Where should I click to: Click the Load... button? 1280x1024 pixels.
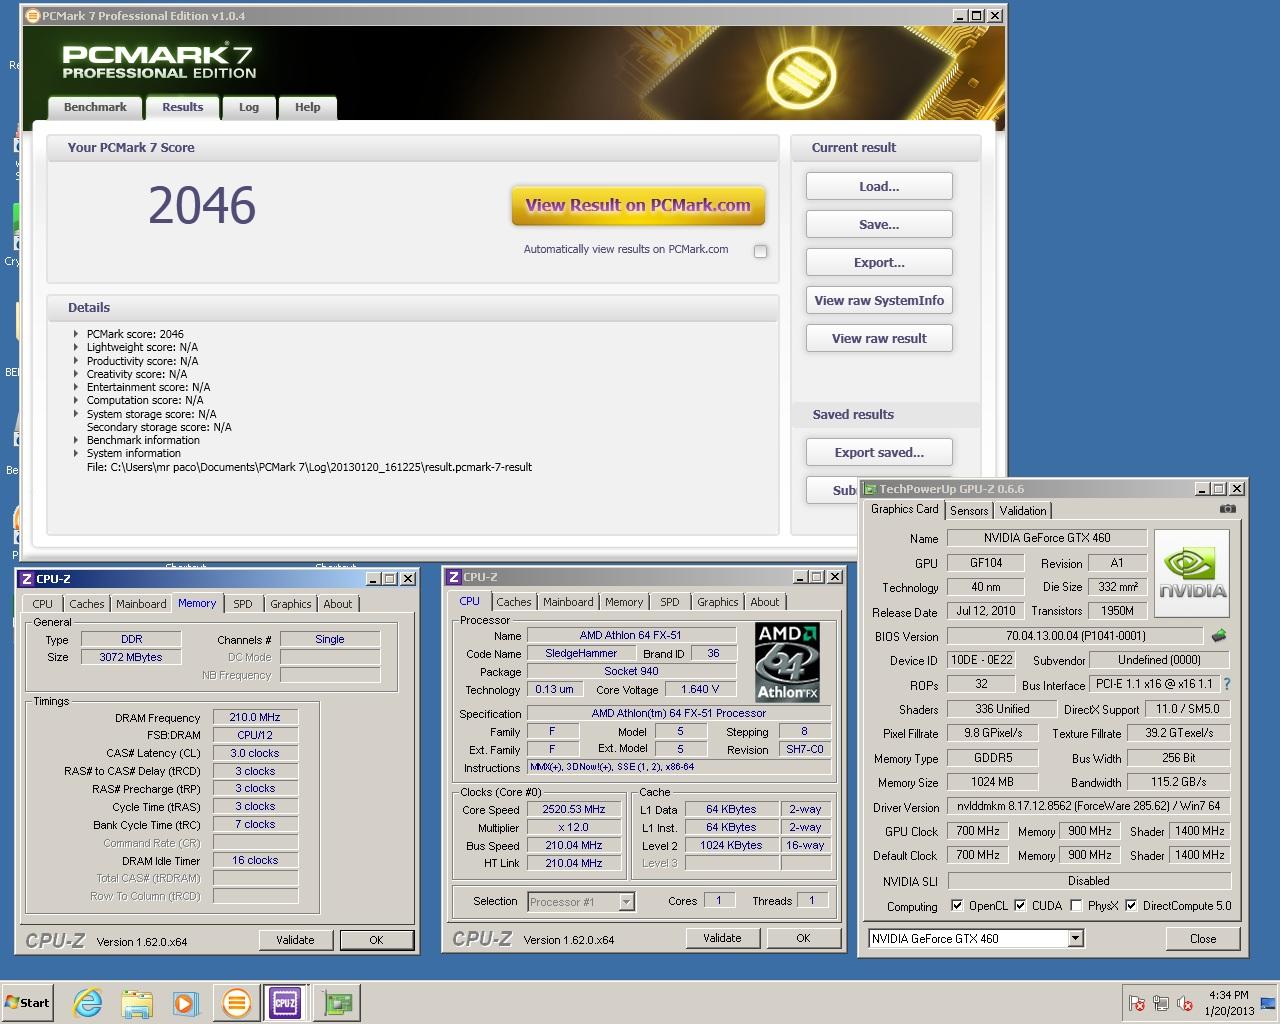click(x=879, y=186)
